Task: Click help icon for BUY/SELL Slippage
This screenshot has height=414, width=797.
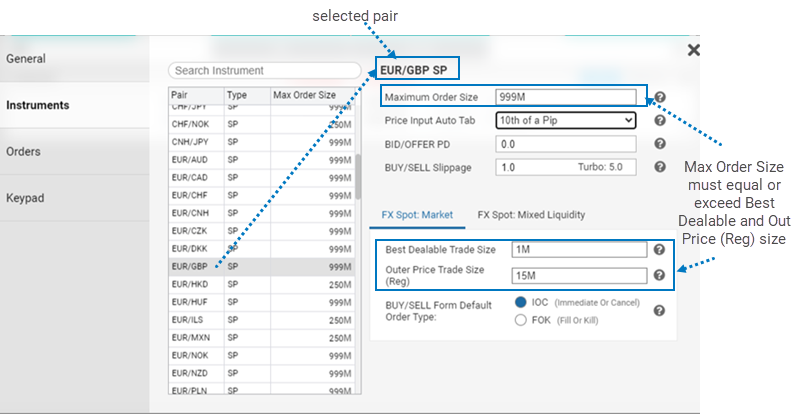Action: (660, 167)
